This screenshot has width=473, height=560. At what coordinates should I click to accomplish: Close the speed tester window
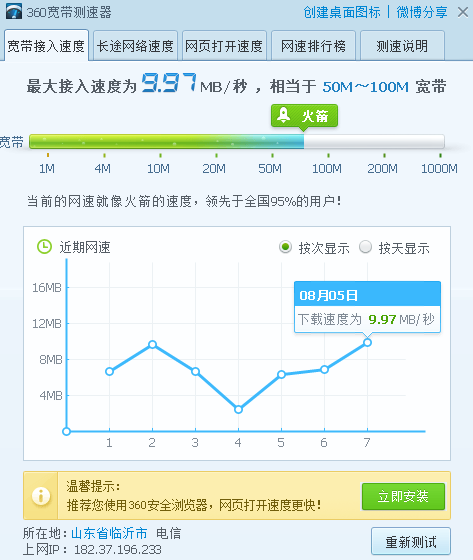tap(463, 12)
